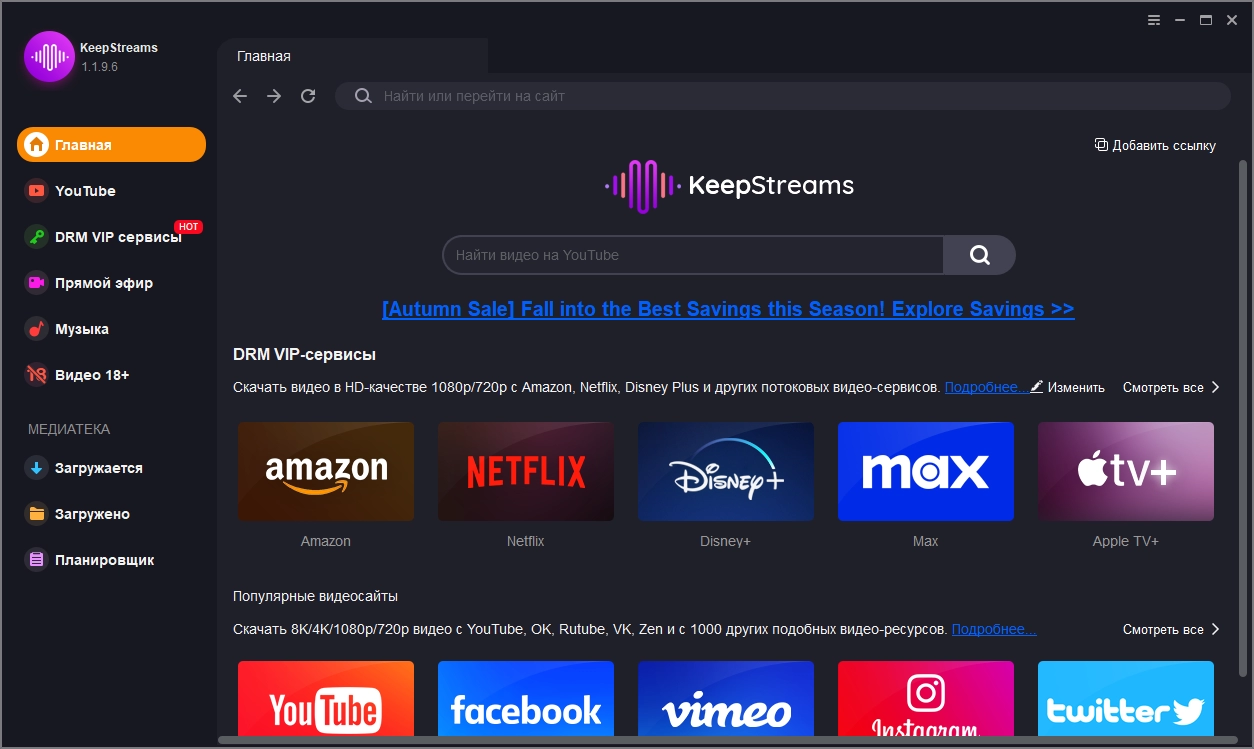Viewport: 1254px width, 749px height.
Task: Click the red YouTube icon in sidebar
Action: tap(36, 191)
